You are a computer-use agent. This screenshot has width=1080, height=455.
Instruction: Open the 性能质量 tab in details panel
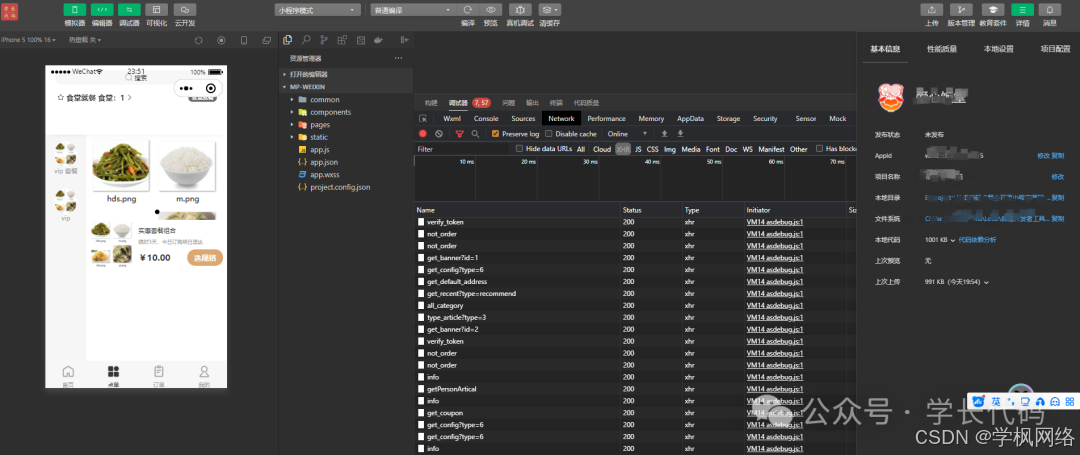pos(942,49)
